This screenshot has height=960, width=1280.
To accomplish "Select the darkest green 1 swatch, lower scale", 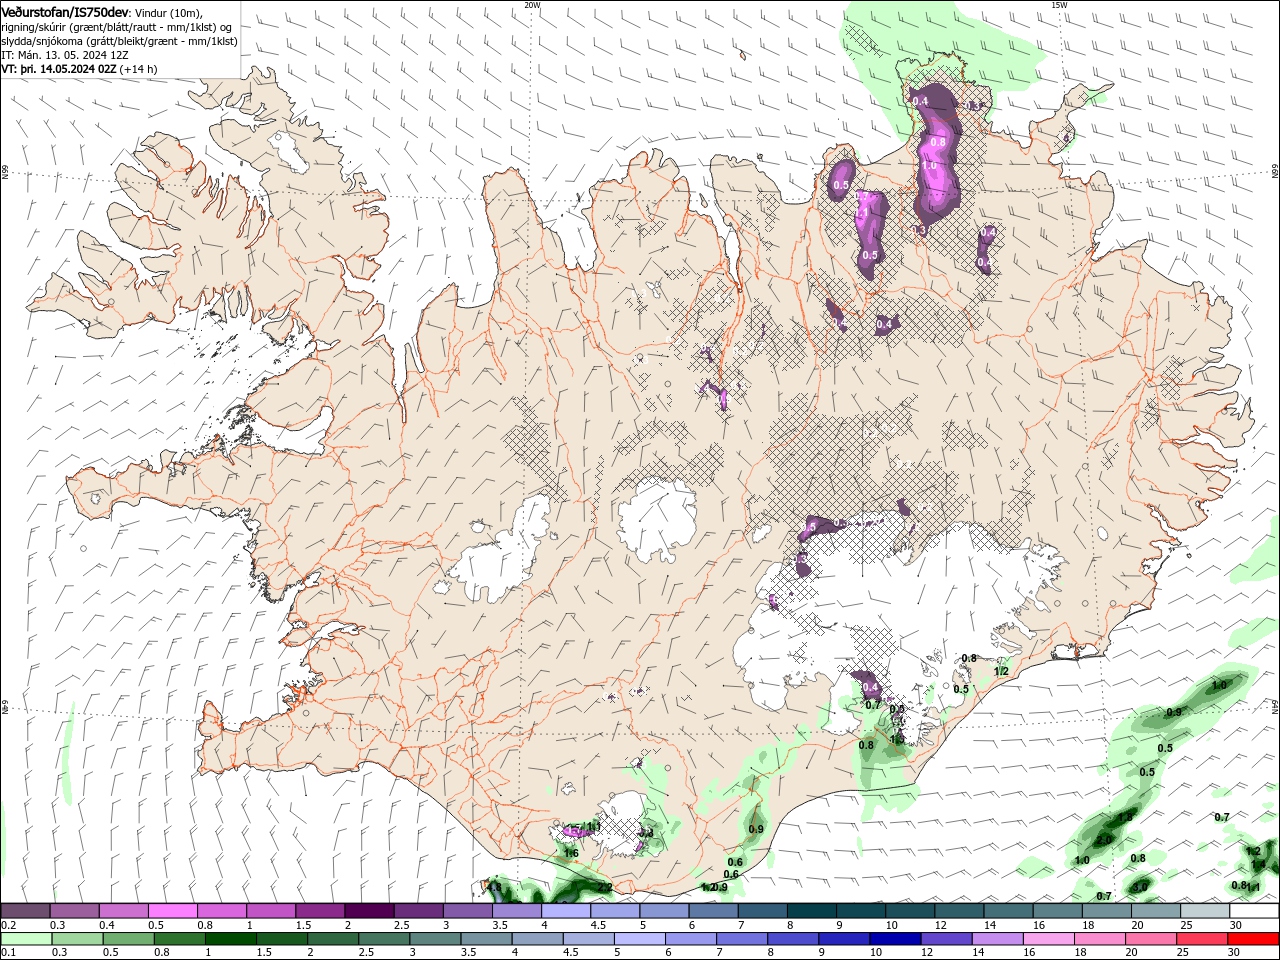I will tap(230, 939).
